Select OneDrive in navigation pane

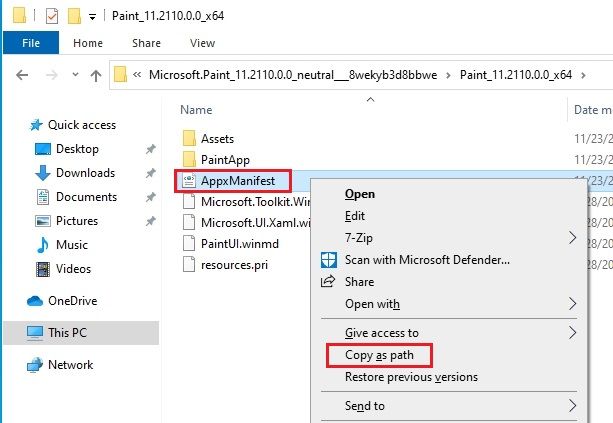(x=73, y=301)
